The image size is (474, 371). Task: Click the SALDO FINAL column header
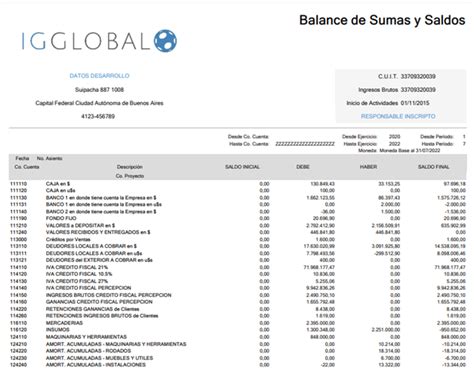434,167
